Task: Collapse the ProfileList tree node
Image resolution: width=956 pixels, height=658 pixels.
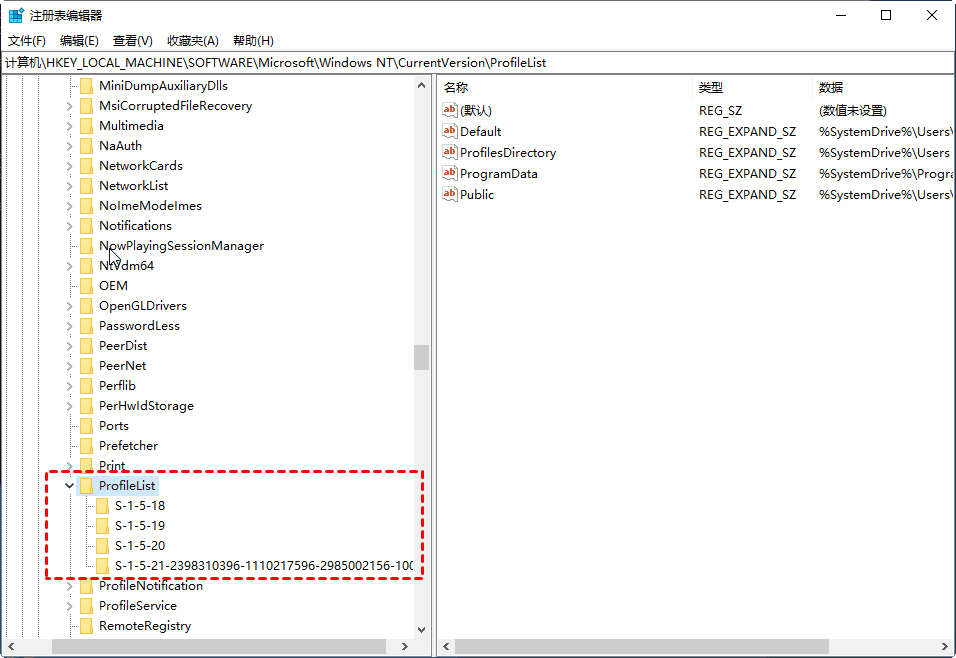Action: click(69, 485)
